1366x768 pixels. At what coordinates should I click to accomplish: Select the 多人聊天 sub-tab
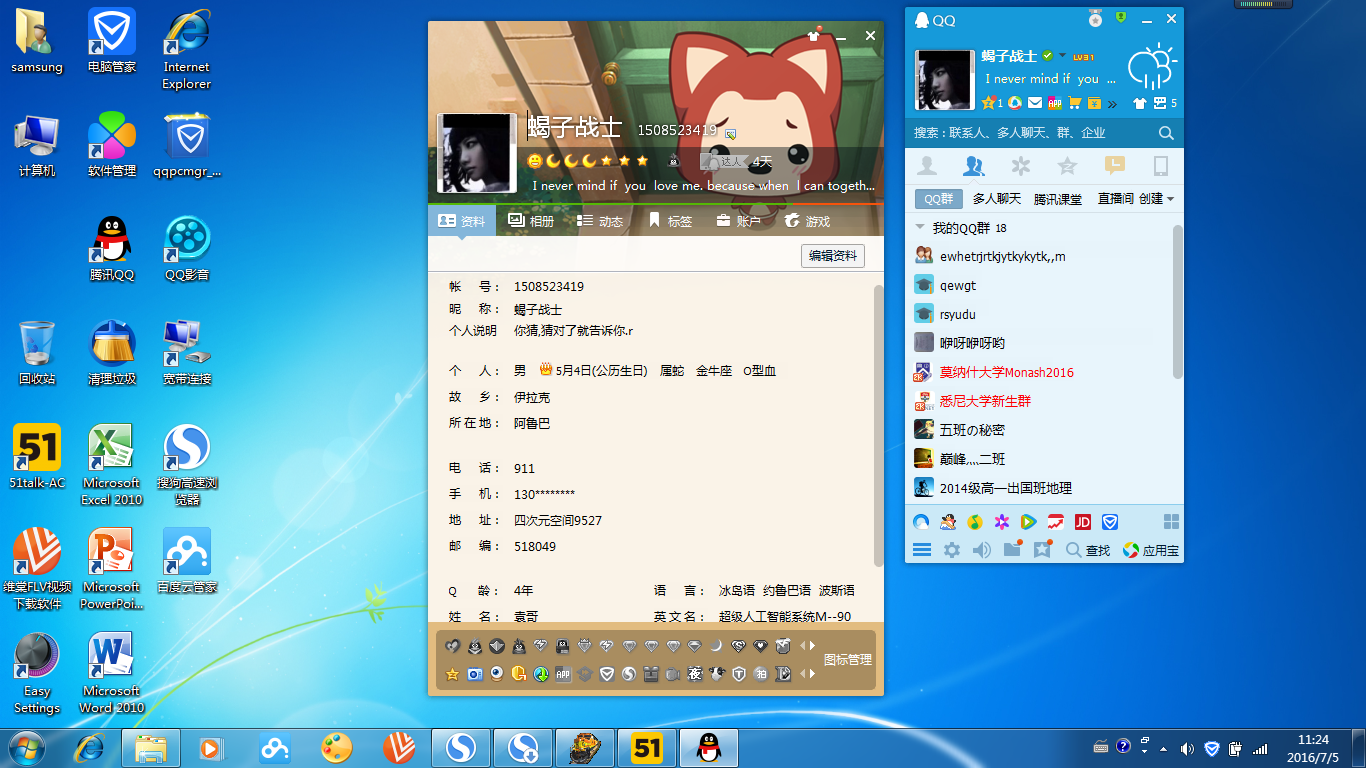997,199
